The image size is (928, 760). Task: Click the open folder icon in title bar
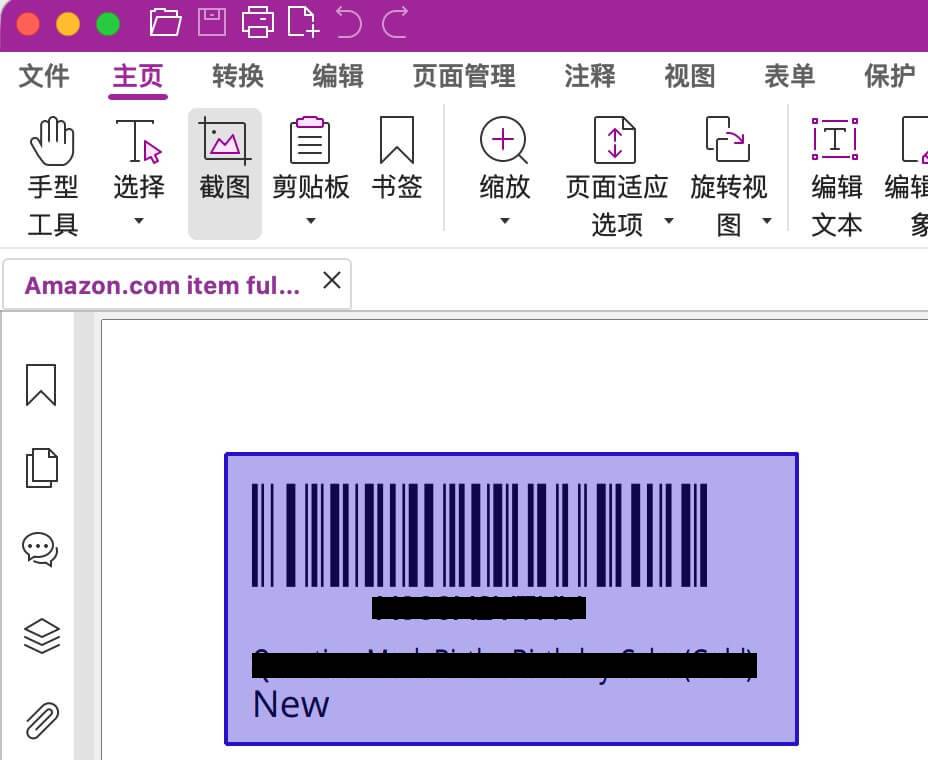pos(165,23)
